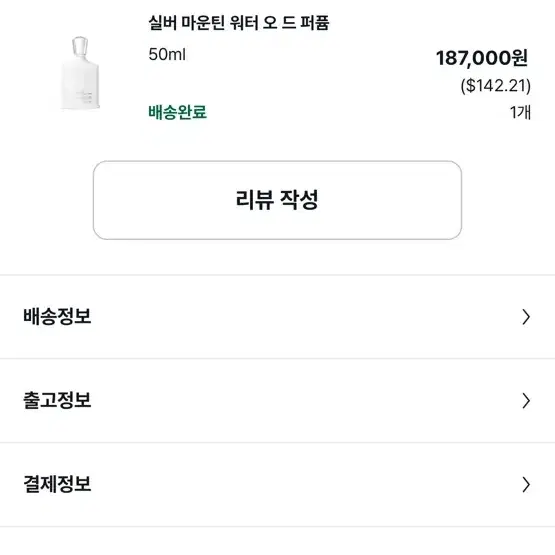Viewport: 555px width, 555px height.
Task: Select the 출고정보 label text
Action: (57, 400)
